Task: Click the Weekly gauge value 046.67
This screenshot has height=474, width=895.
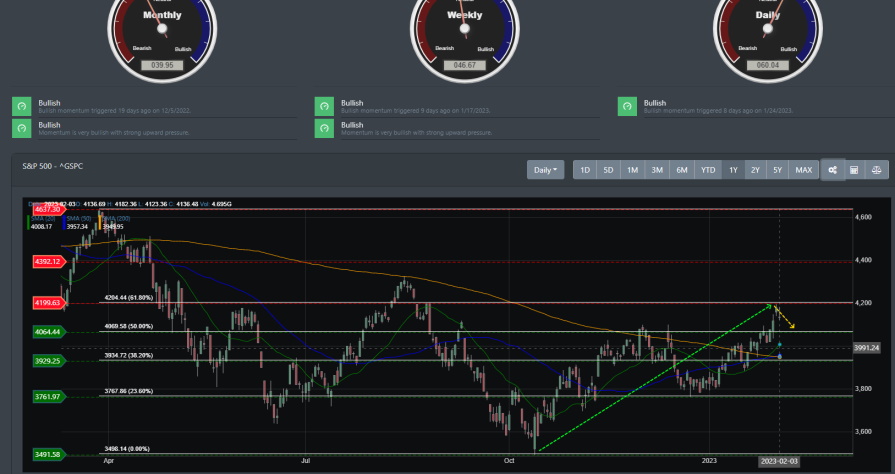Action: tap(465, 65)
